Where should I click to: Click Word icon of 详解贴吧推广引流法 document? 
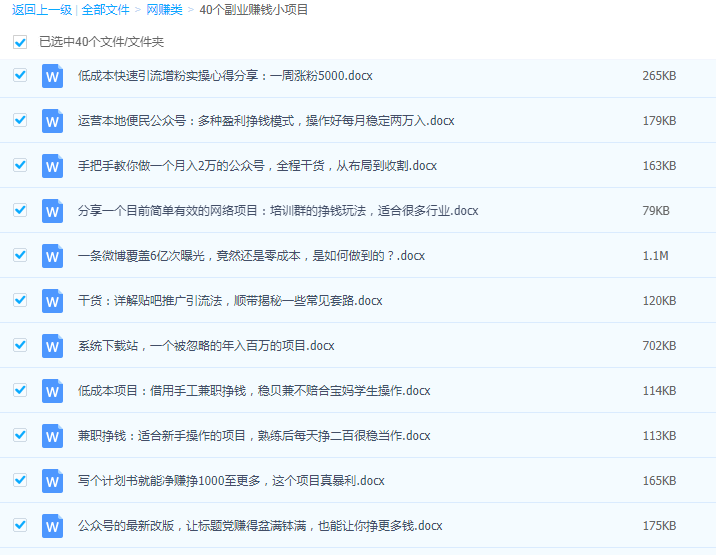[52, 301]
